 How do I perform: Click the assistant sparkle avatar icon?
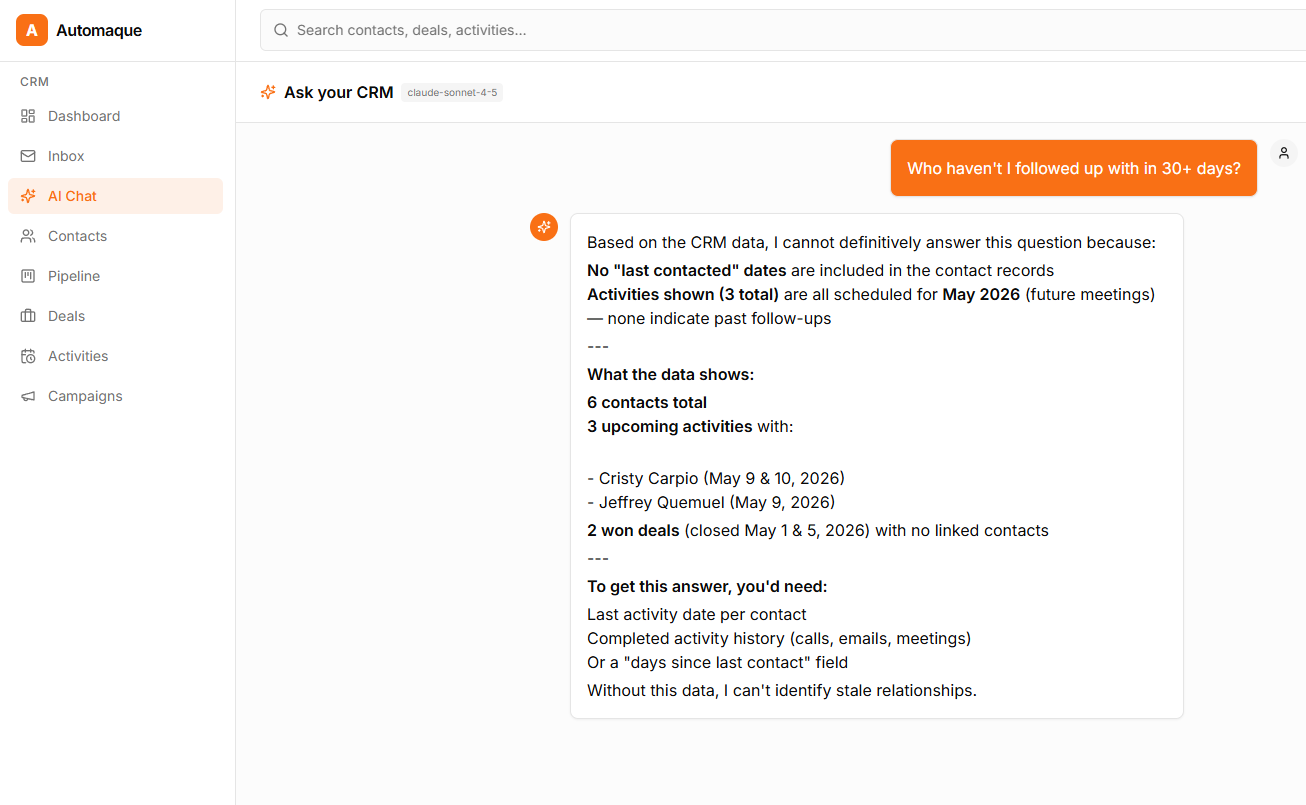[x=544, y=227]
